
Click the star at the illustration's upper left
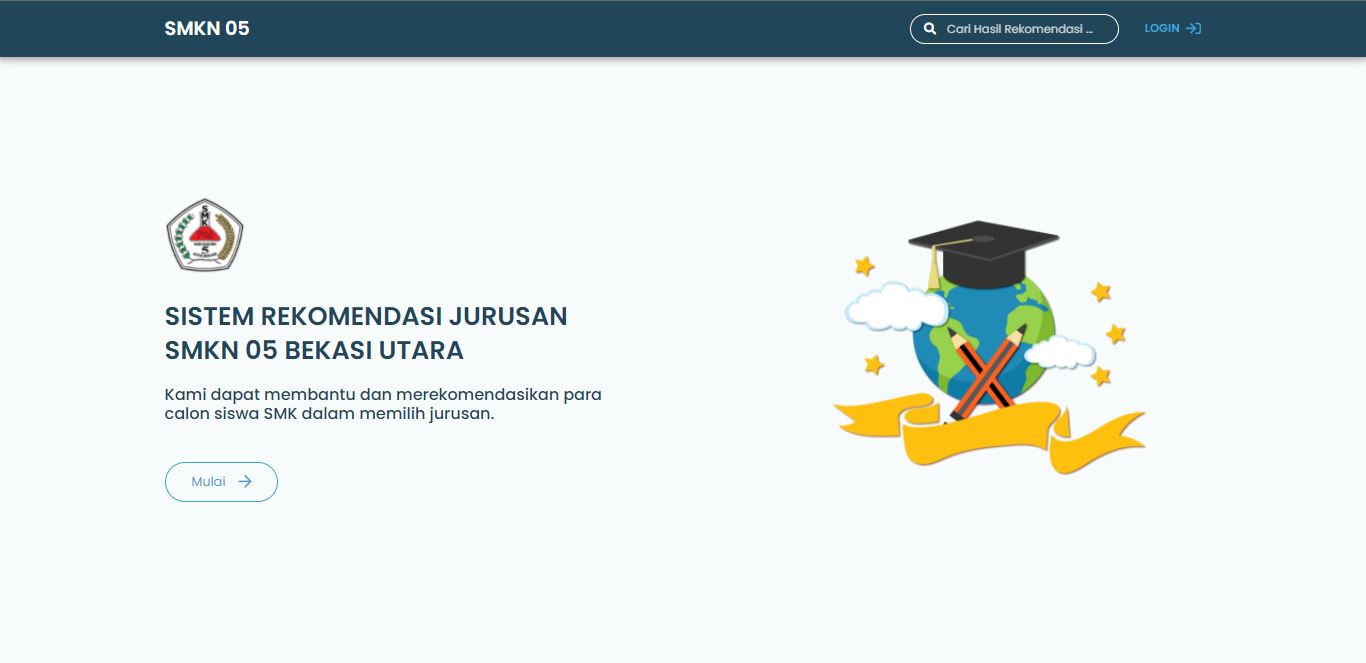pyautogui.click(x=864, y=266)
